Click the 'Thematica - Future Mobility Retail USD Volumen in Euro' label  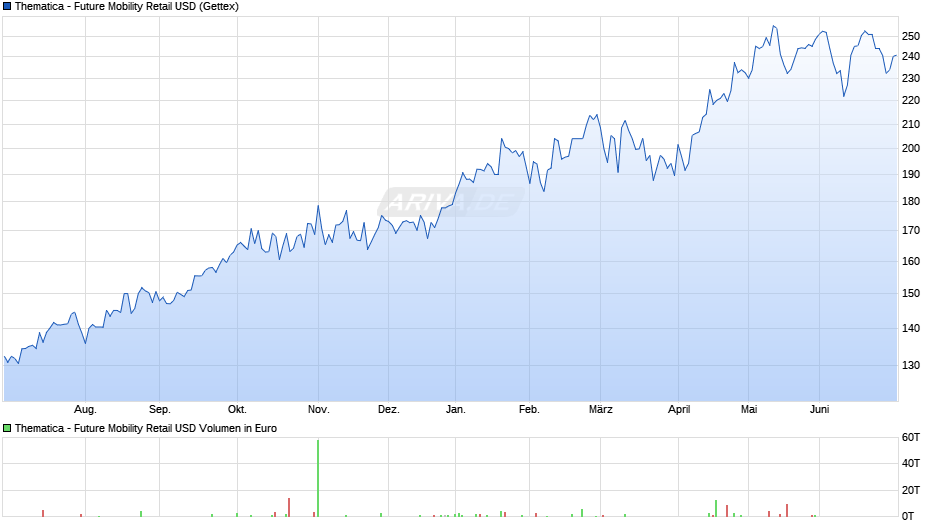146,428
